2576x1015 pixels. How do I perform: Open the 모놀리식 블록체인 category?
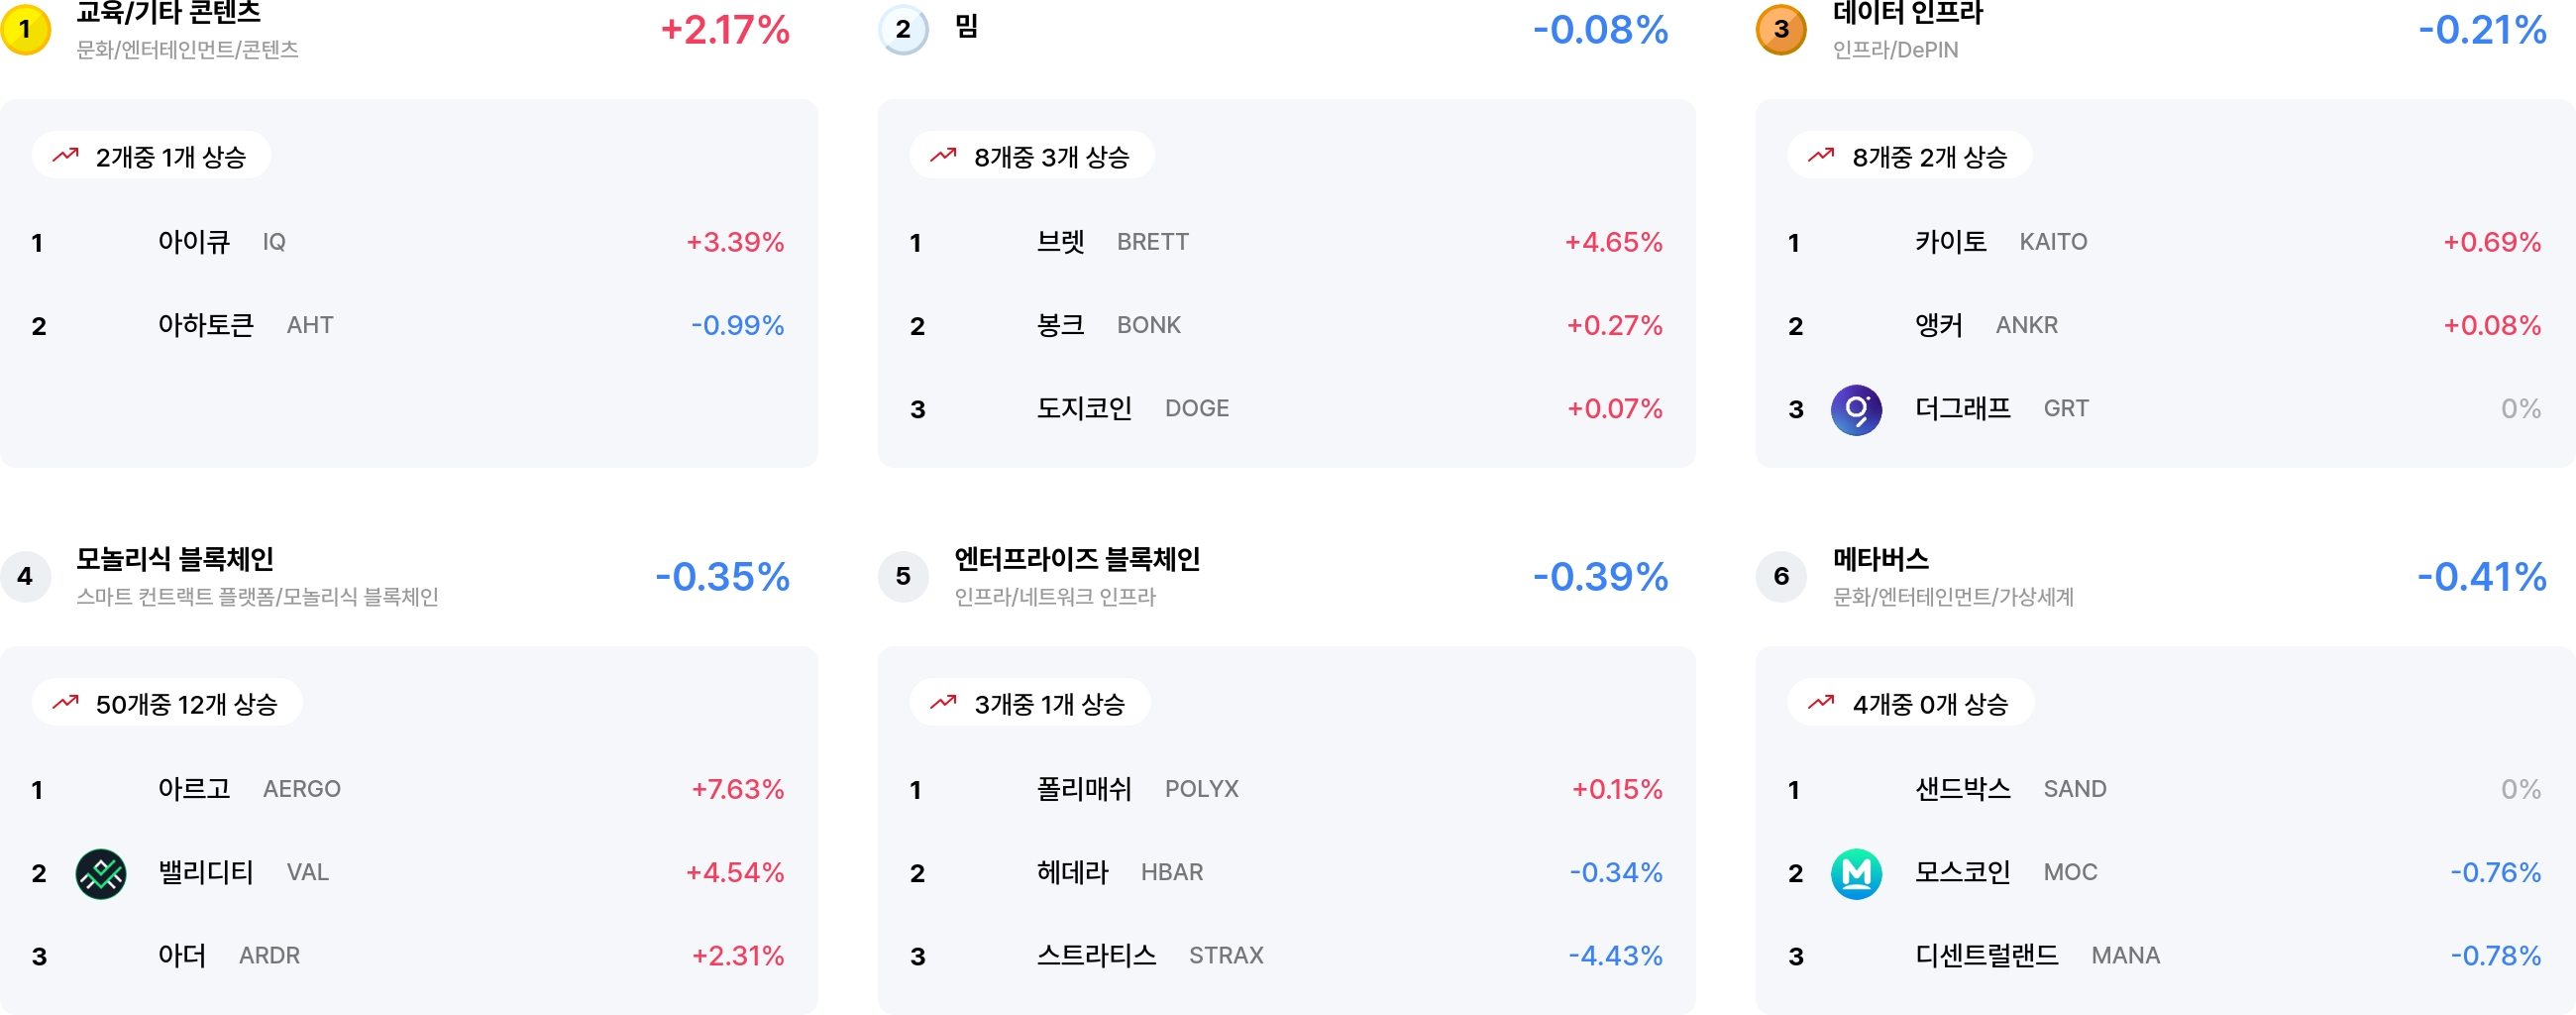coord(175,559)
